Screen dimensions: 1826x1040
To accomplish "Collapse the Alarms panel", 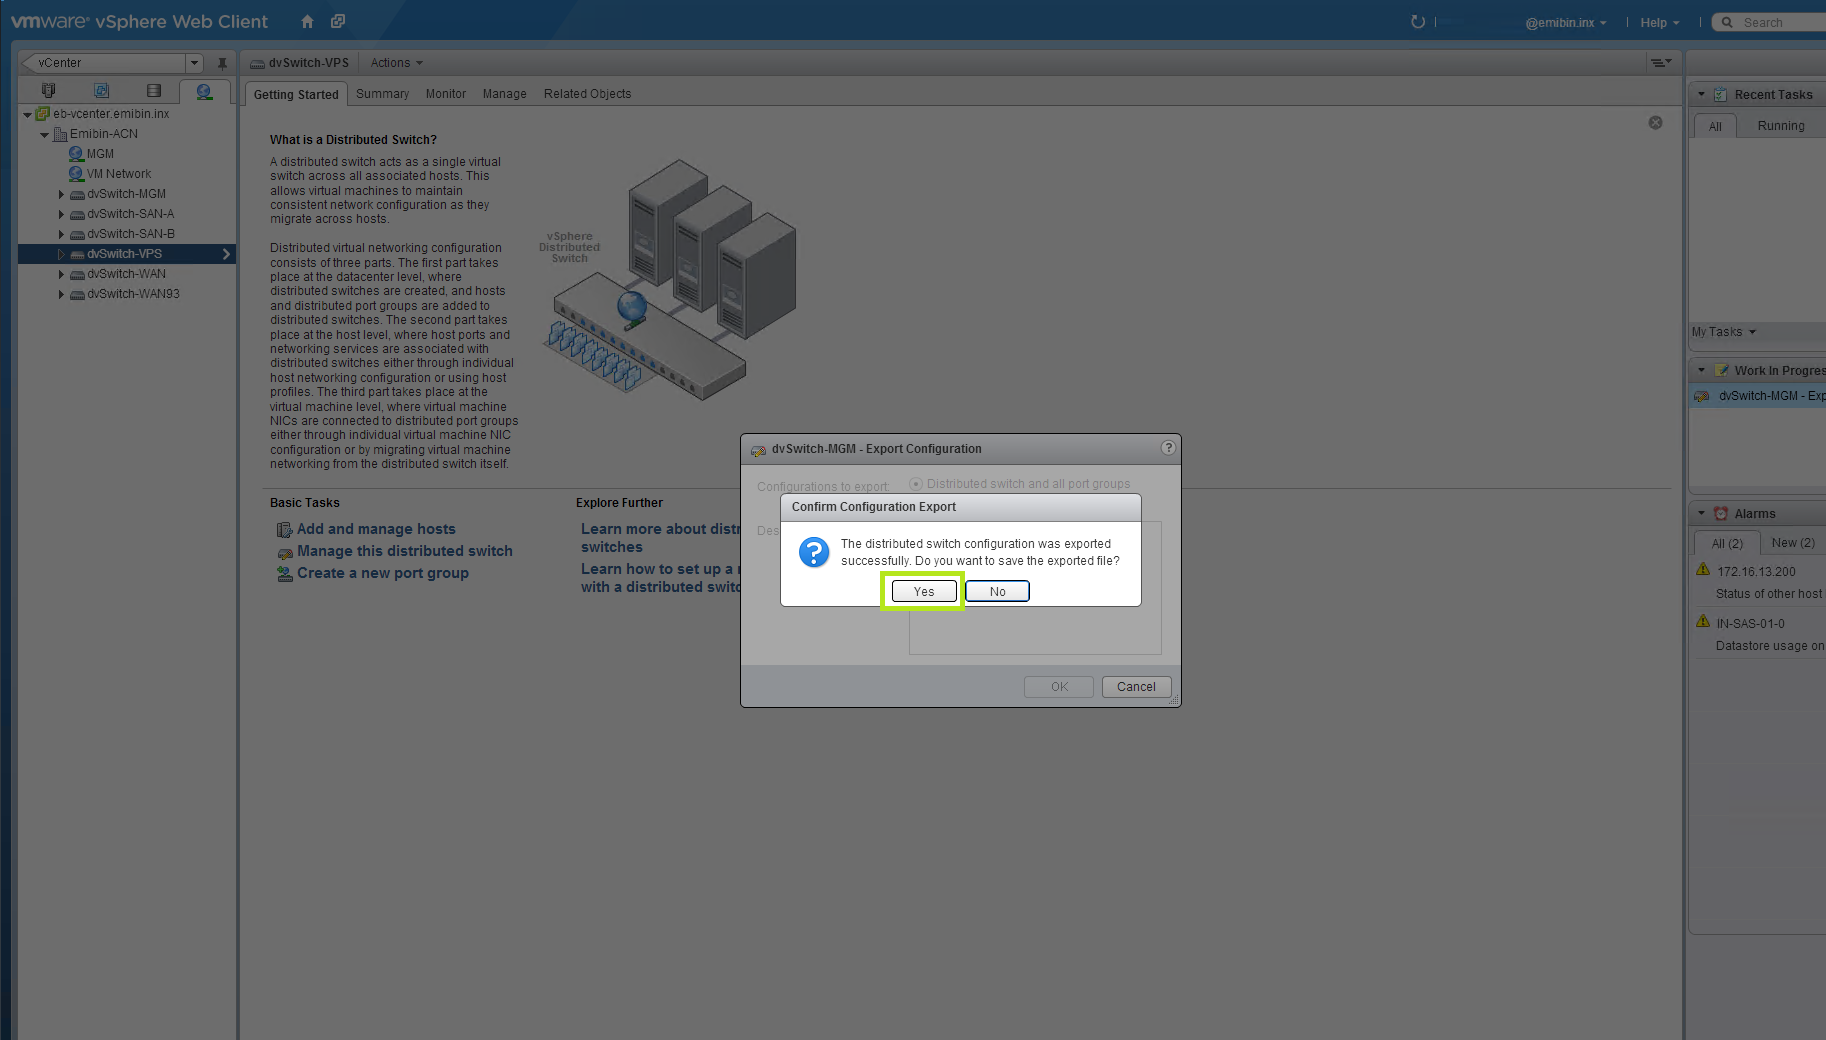I will pyautogui.click(x=1701, y=514).
